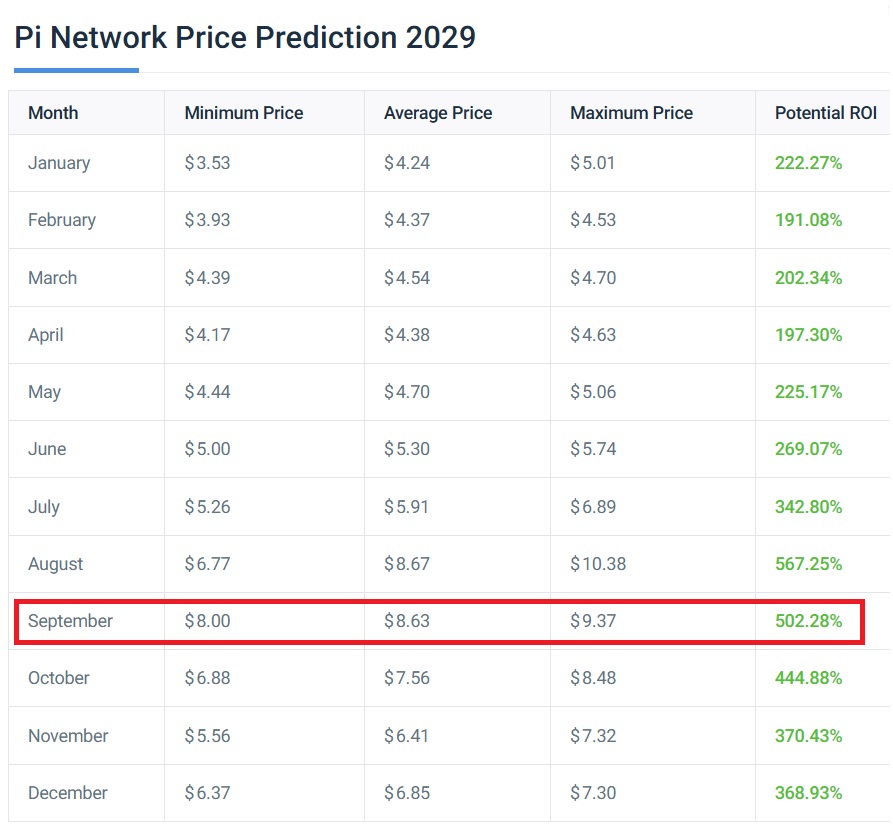Viewport: 893px width, 829px height.
Task: Click the September row label
Action: 70,621
